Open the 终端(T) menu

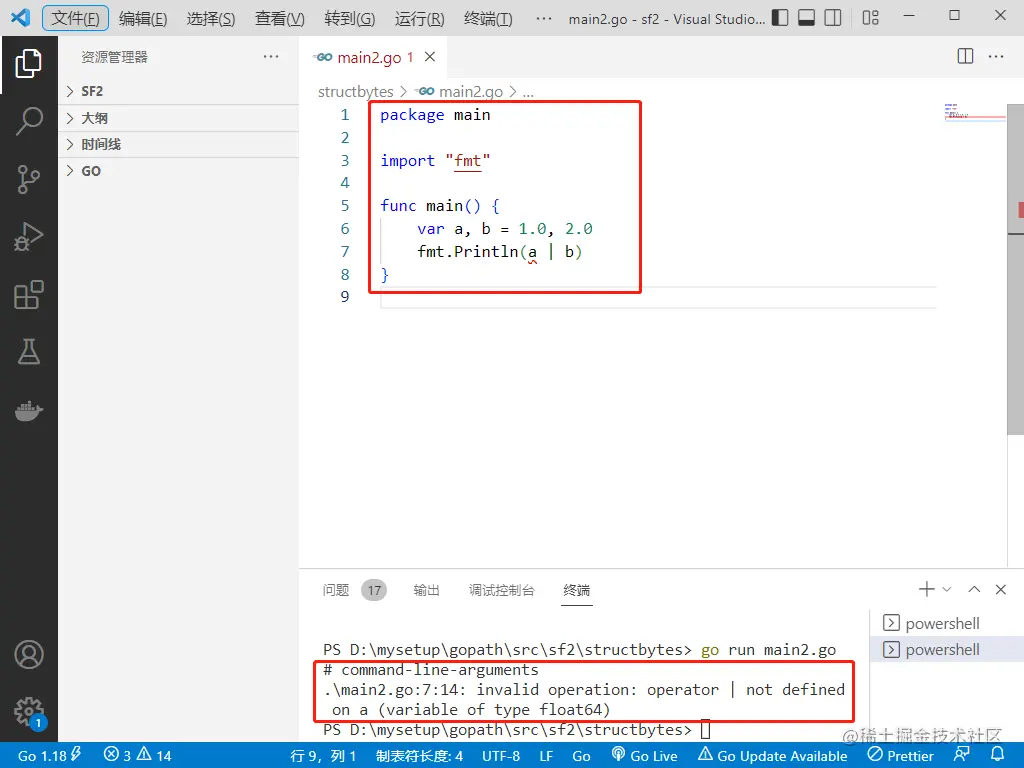pyautogui.click(x=488, y=18)
